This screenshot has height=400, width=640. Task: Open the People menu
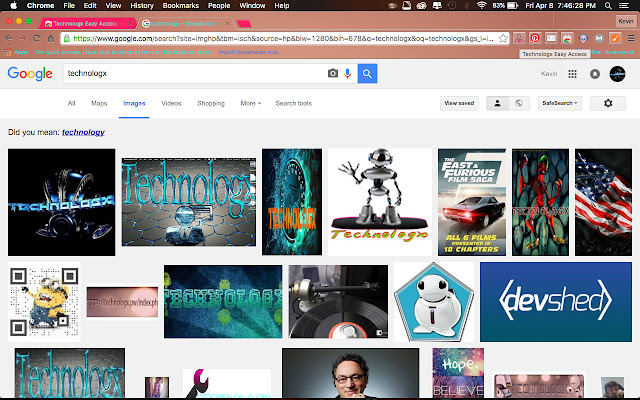219,5
